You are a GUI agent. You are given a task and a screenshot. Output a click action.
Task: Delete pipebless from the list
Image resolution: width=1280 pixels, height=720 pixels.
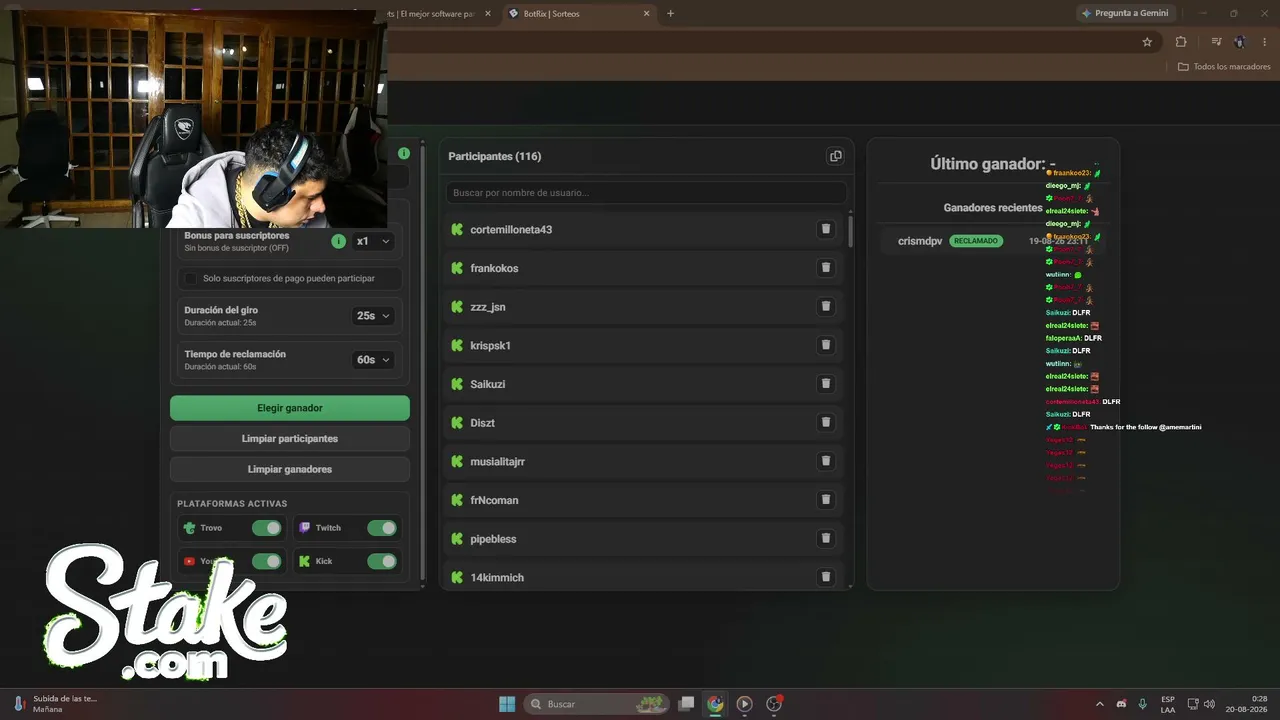[x=826, y=538]
